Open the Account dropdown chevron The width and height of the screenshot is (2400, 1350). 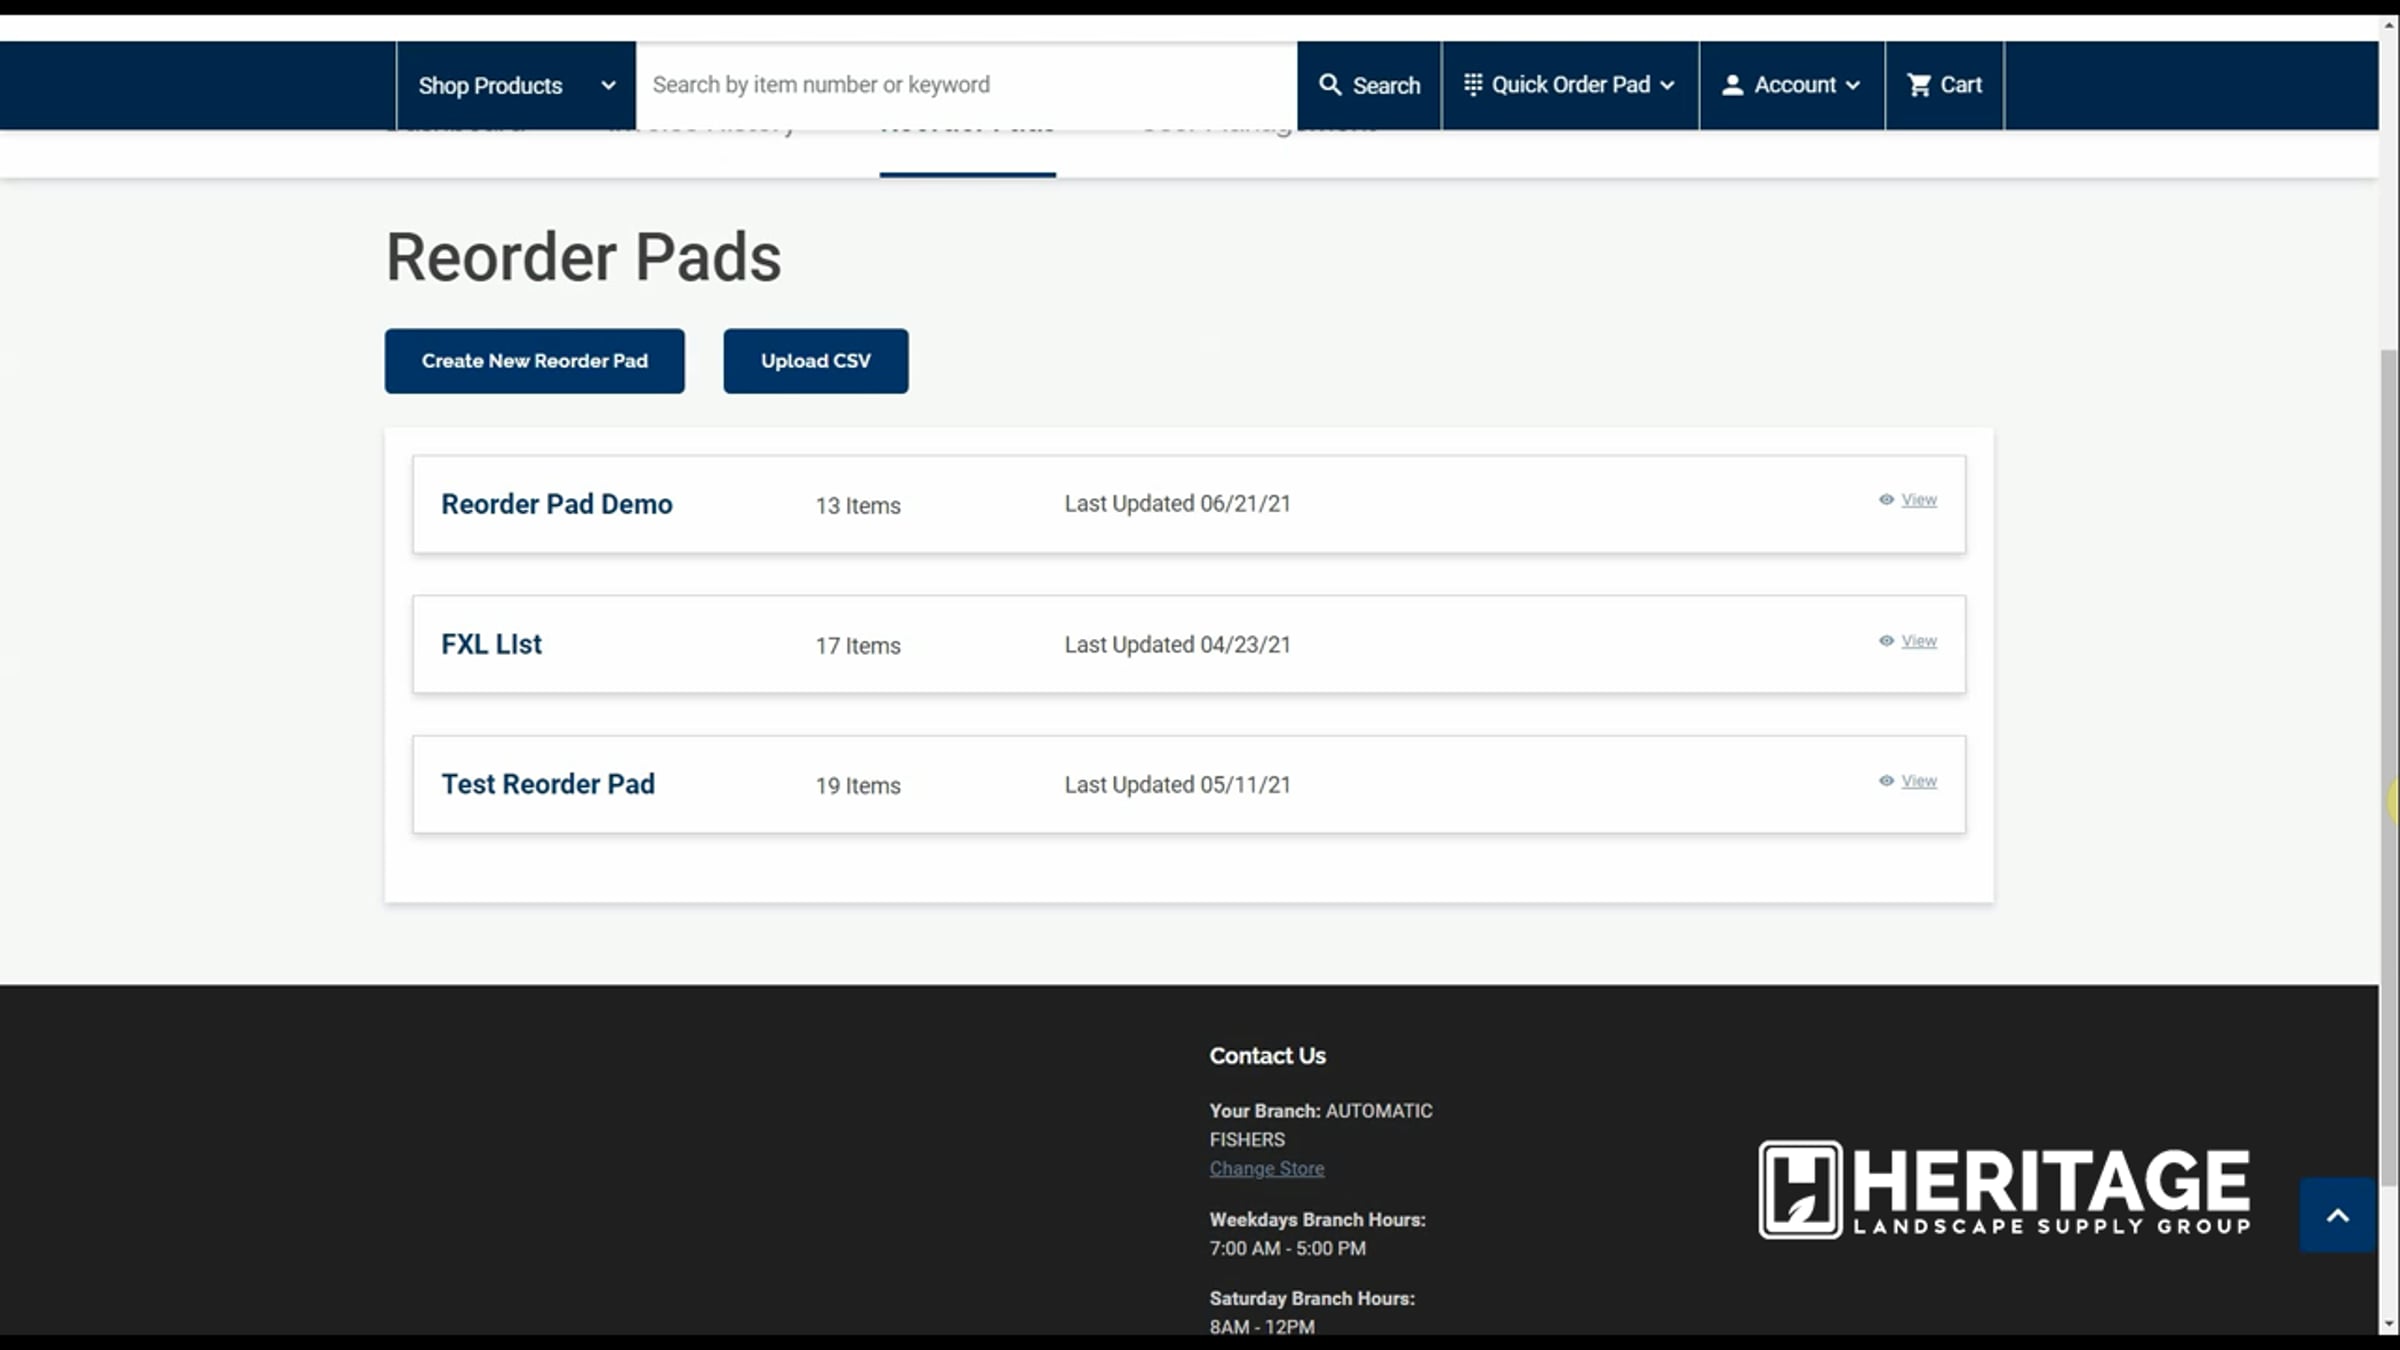pos(1853,85)
